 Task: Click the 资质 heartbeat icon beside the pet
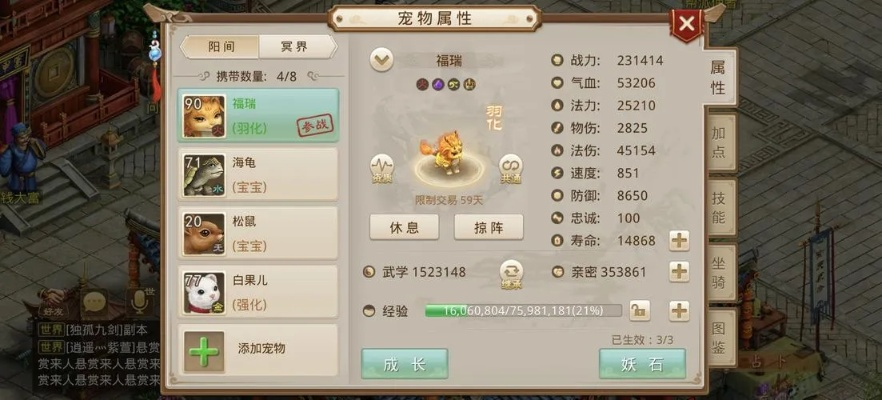pos(382,169)
